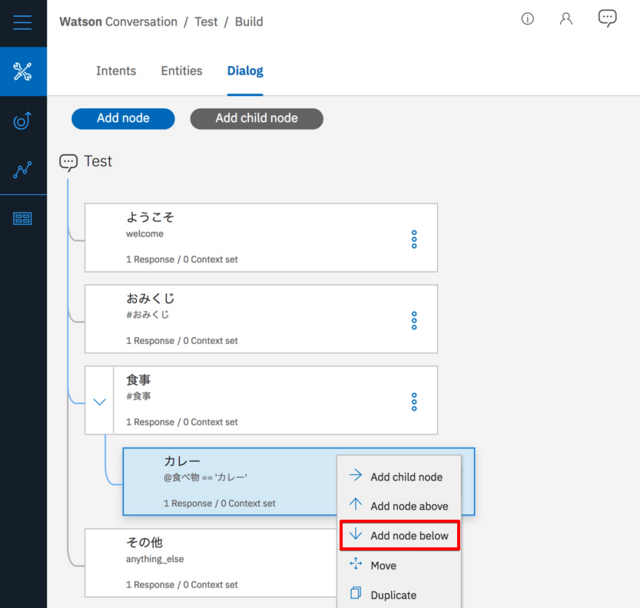Click Watson Conversation breadcrumb link
Viewport: 640px width, 608px height.
[x=118, y=22]
